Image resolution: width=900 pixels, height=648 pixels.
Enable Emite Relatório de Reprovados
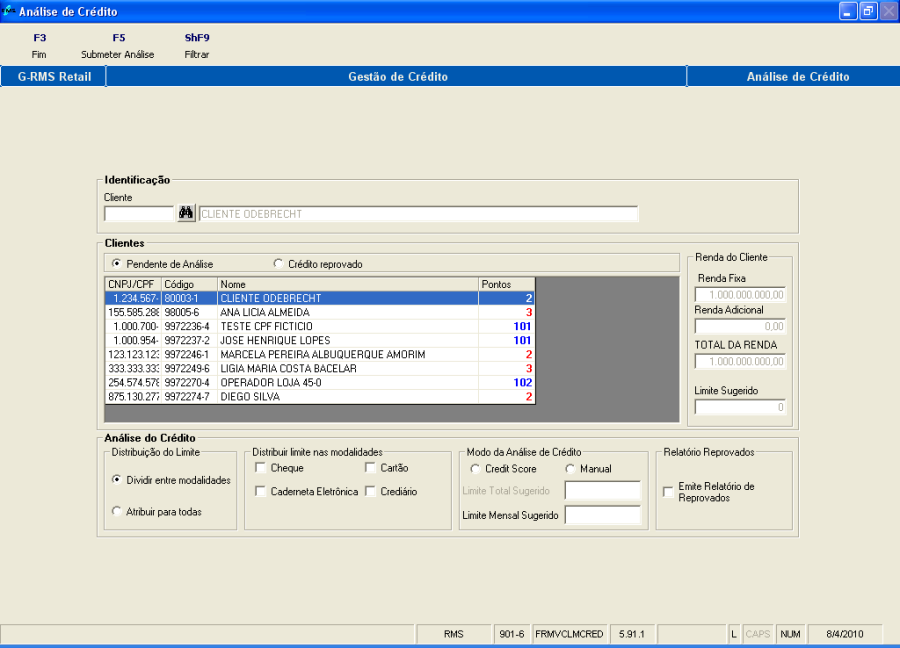pyautogui.click(x=668, y=491)
